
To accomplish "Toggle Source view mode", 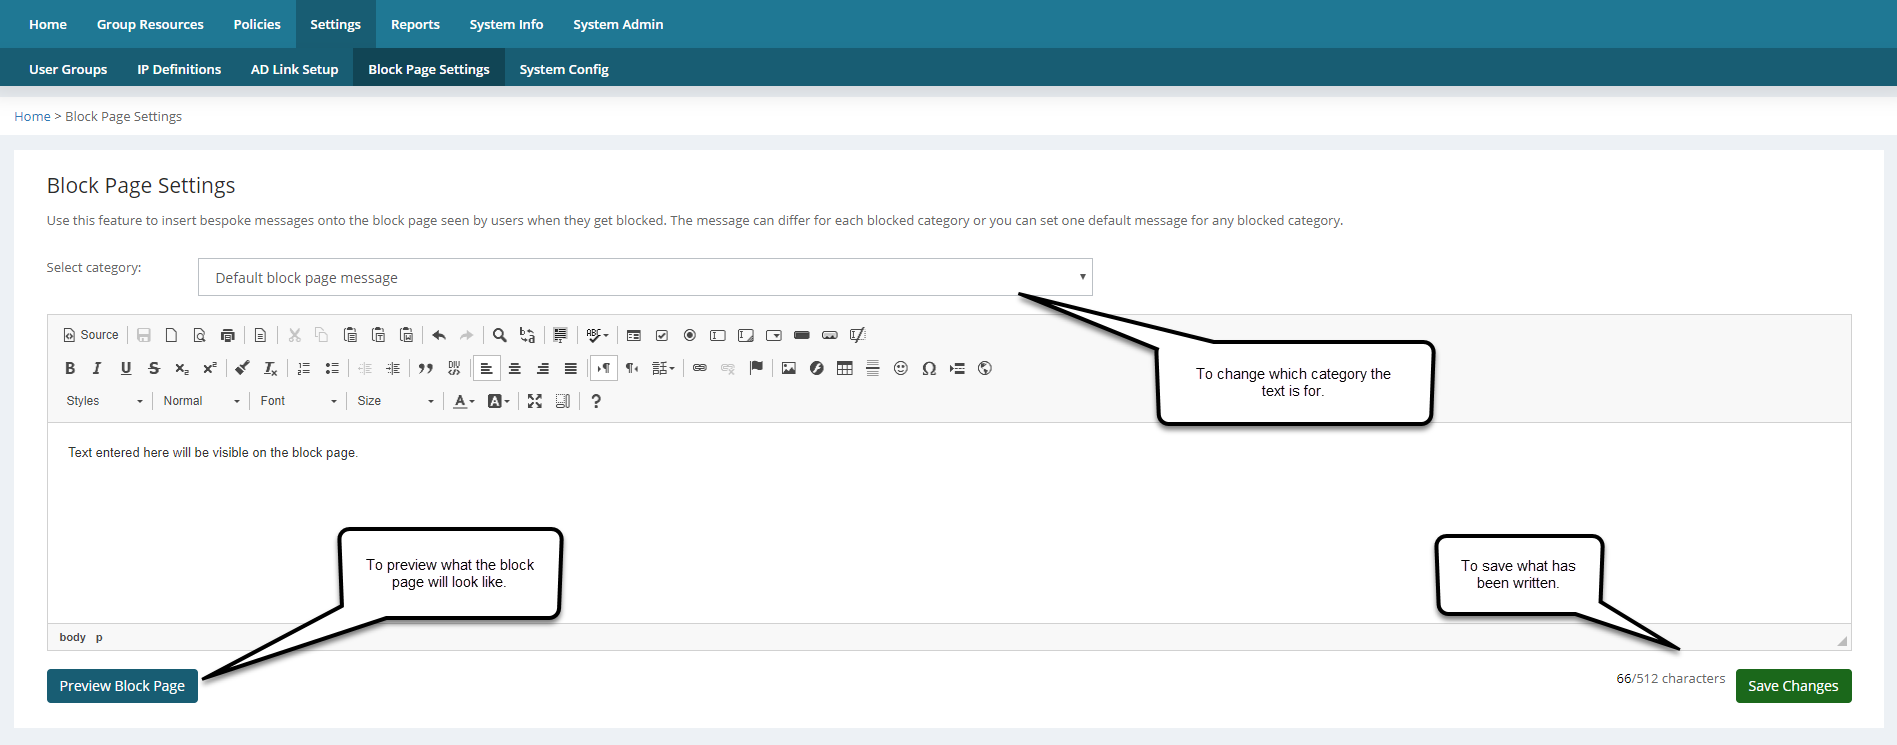I will (91, 335).
